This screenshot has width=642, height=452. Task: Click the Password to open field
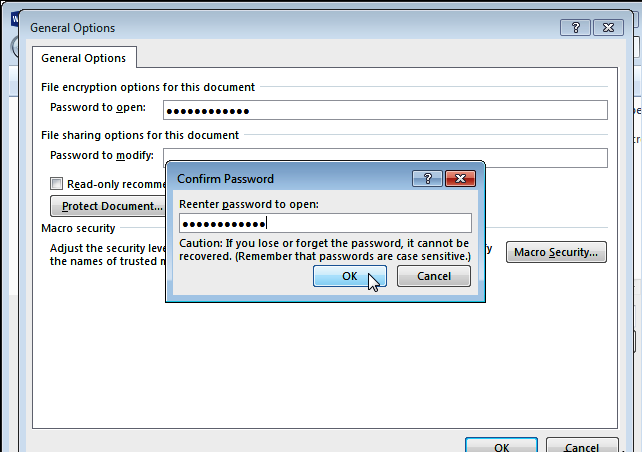[385, 110]
